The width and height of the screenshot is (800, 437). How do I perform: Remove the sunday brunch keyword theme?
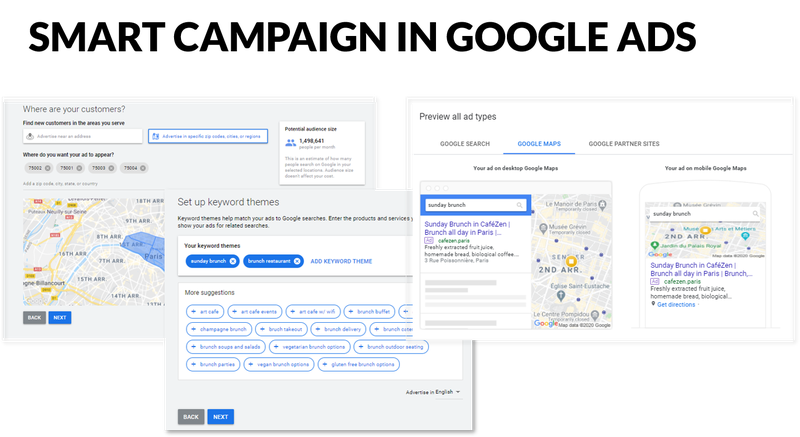pyautogui.click(x=233, y=261)
